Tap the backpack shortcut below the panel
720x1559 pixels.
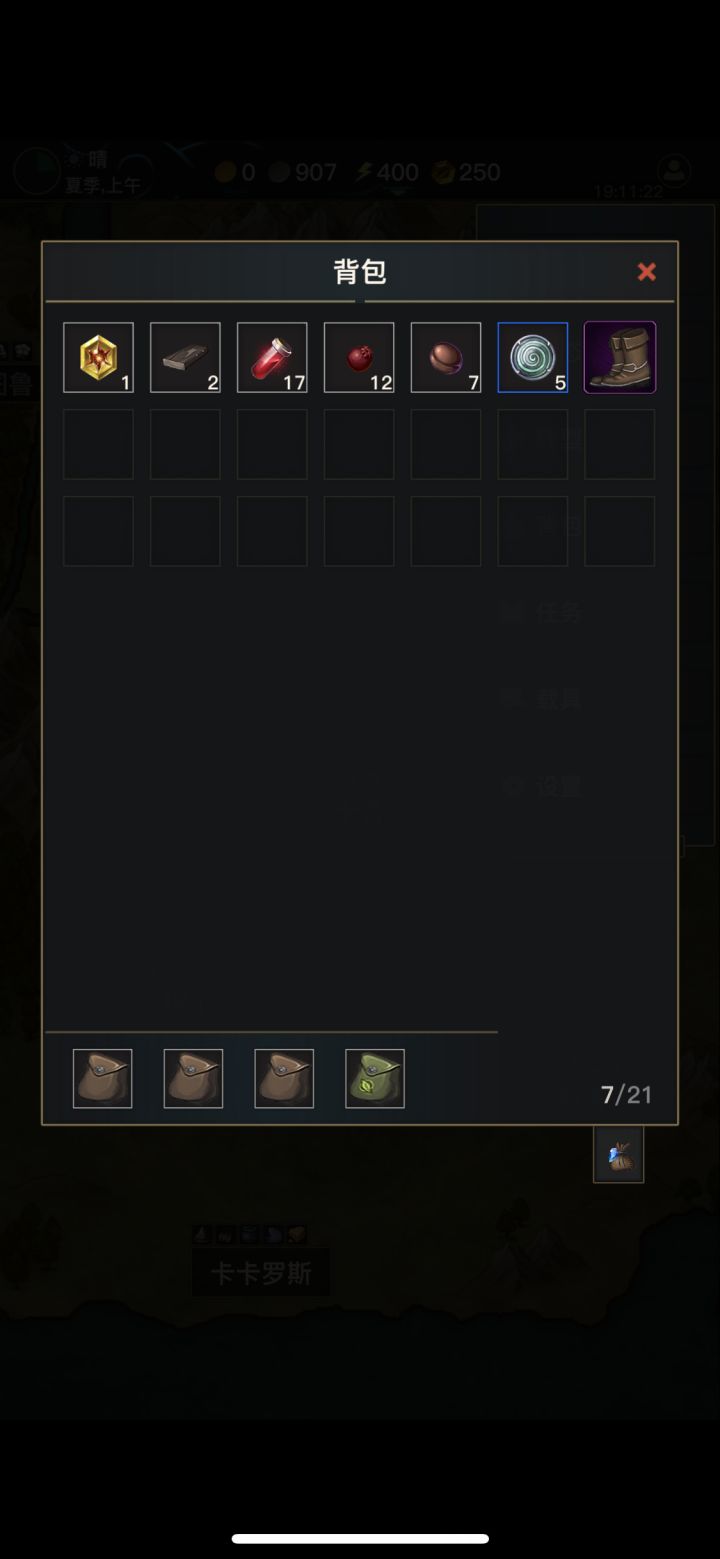pyautogui.click(x=618, y=1155)
